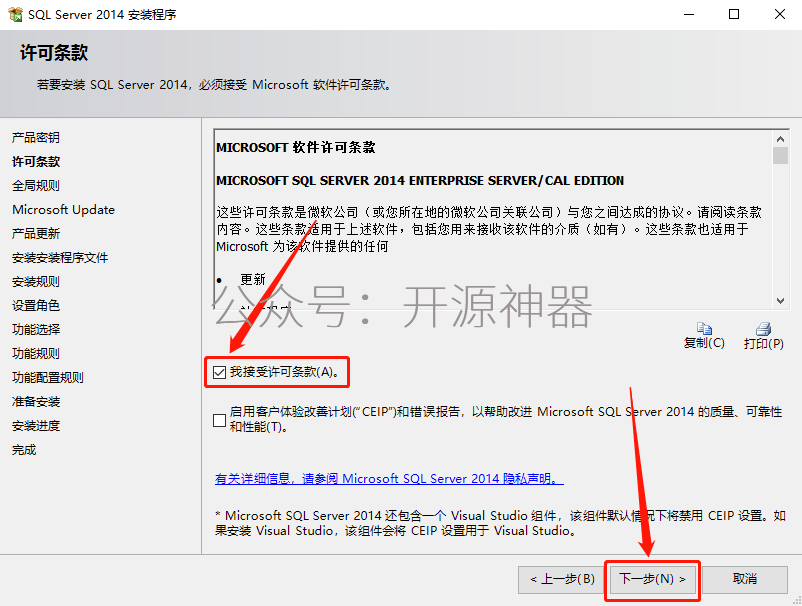Go back with 上一步(B) button
Image resolution: width=802 pixels, height=606 pixels.
562,579
